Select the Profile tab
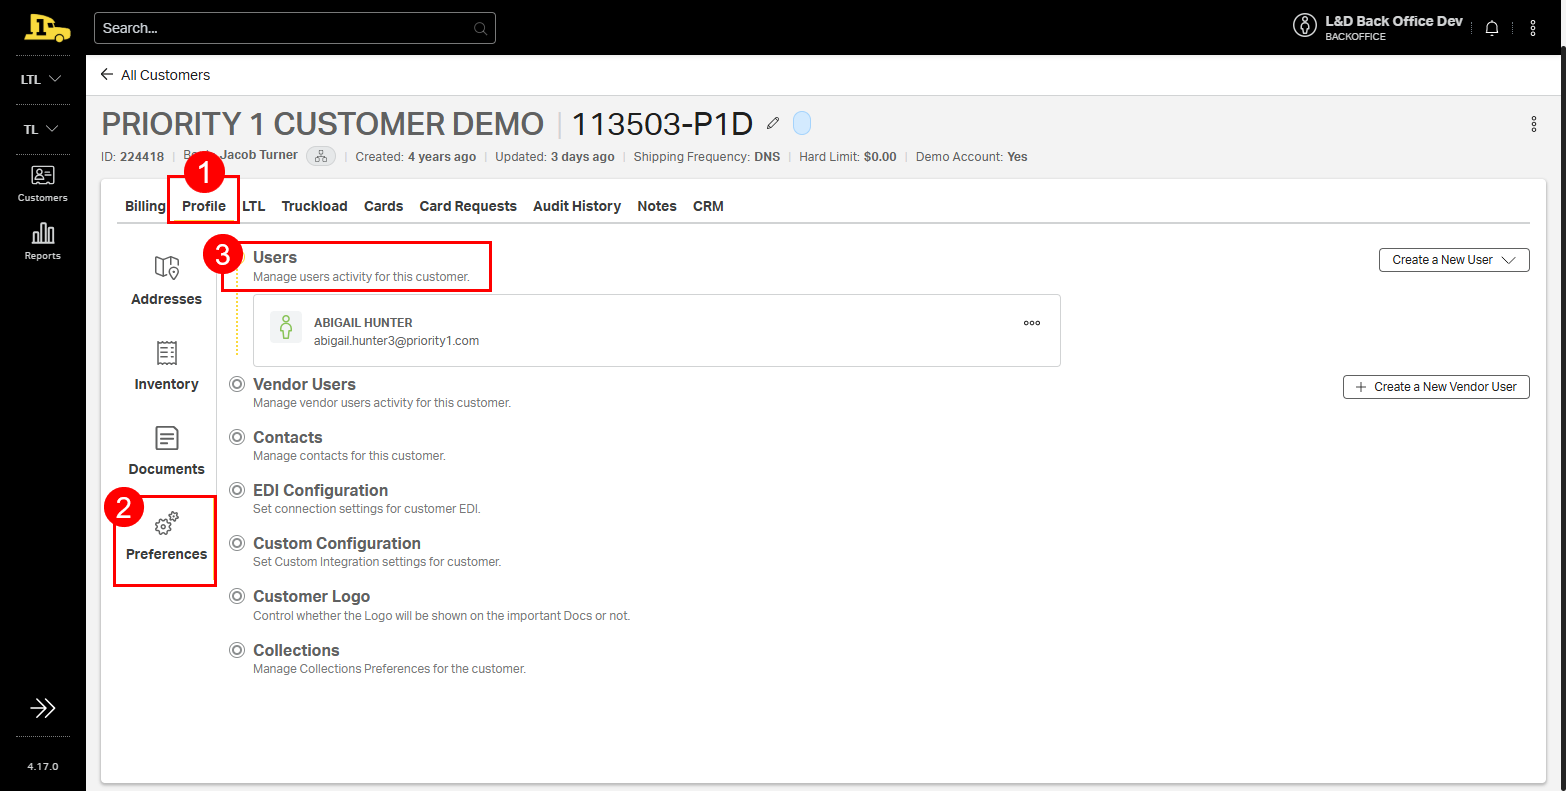This screenshot has height=791, width=1566. coord(204,206)
